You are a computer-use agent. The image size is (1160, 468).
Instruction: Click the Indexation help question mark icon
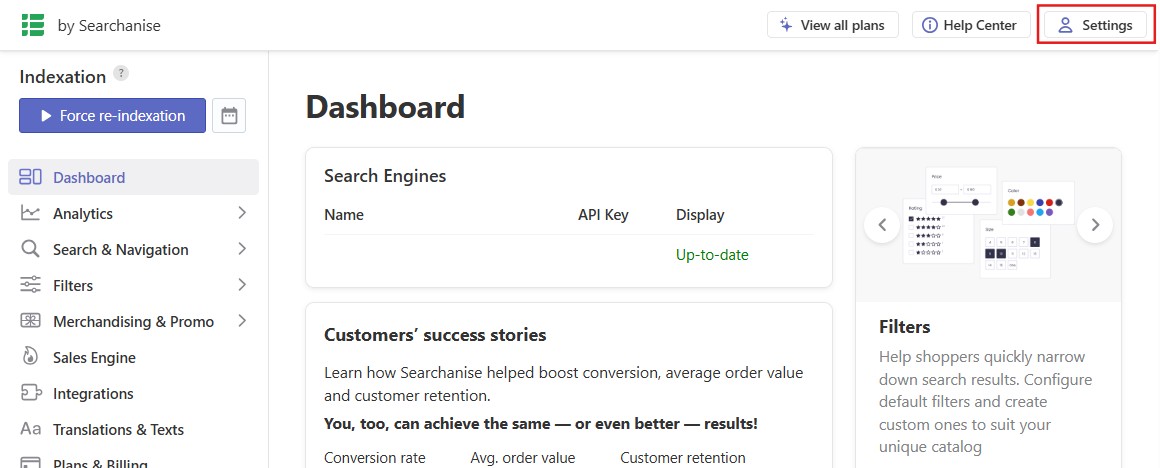click(x=121, y=73)
